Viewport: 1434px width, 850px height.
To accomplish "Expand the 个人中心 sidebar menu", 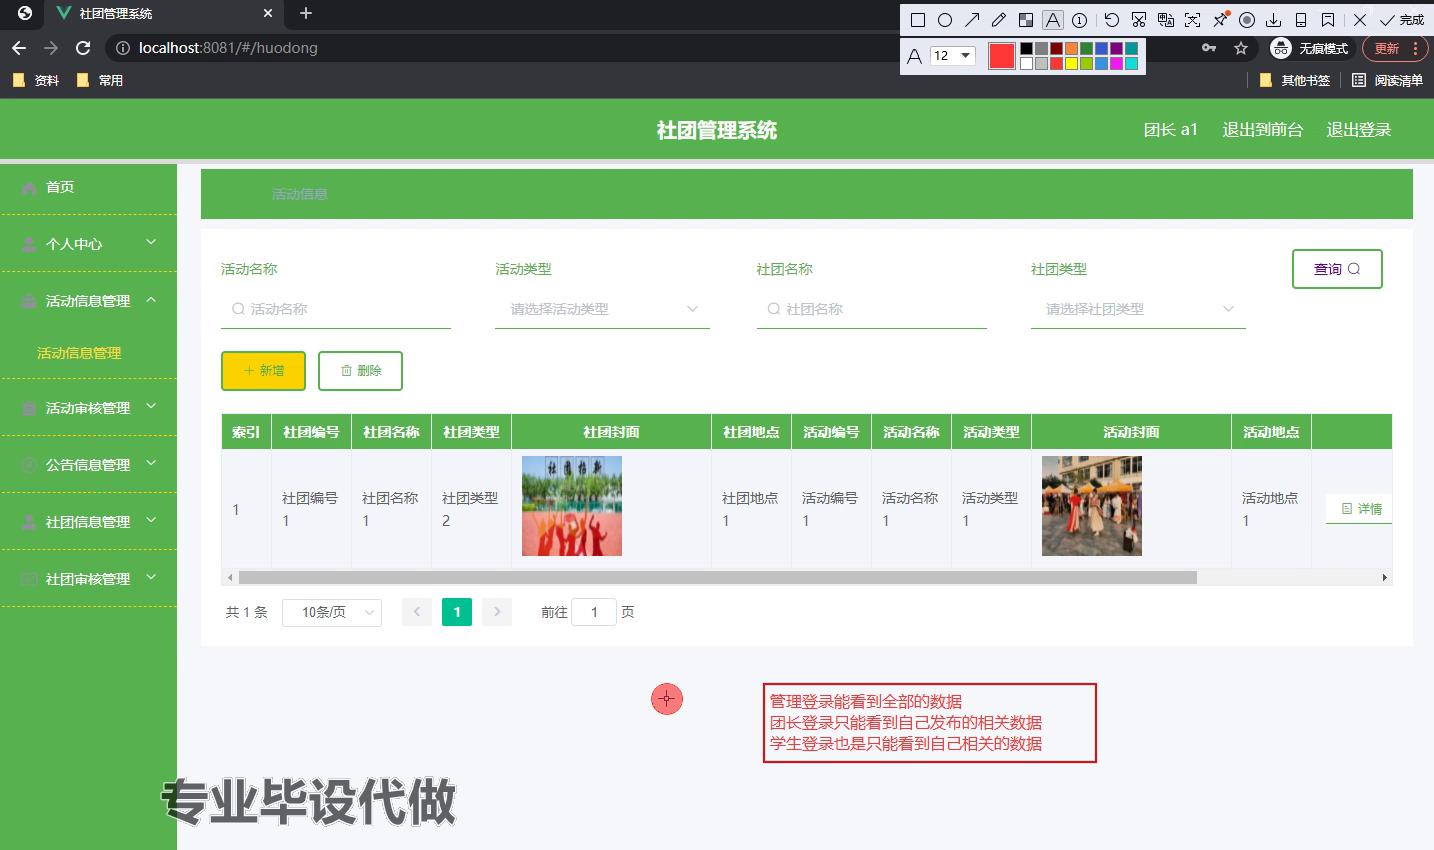I will [x=88, y=243].
